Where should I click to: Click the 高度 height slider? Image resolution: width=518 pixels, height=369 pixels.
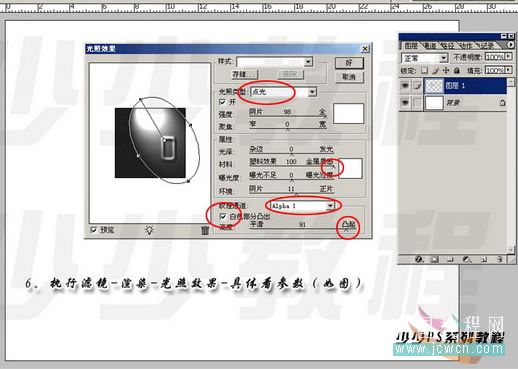tap(302, 229)
